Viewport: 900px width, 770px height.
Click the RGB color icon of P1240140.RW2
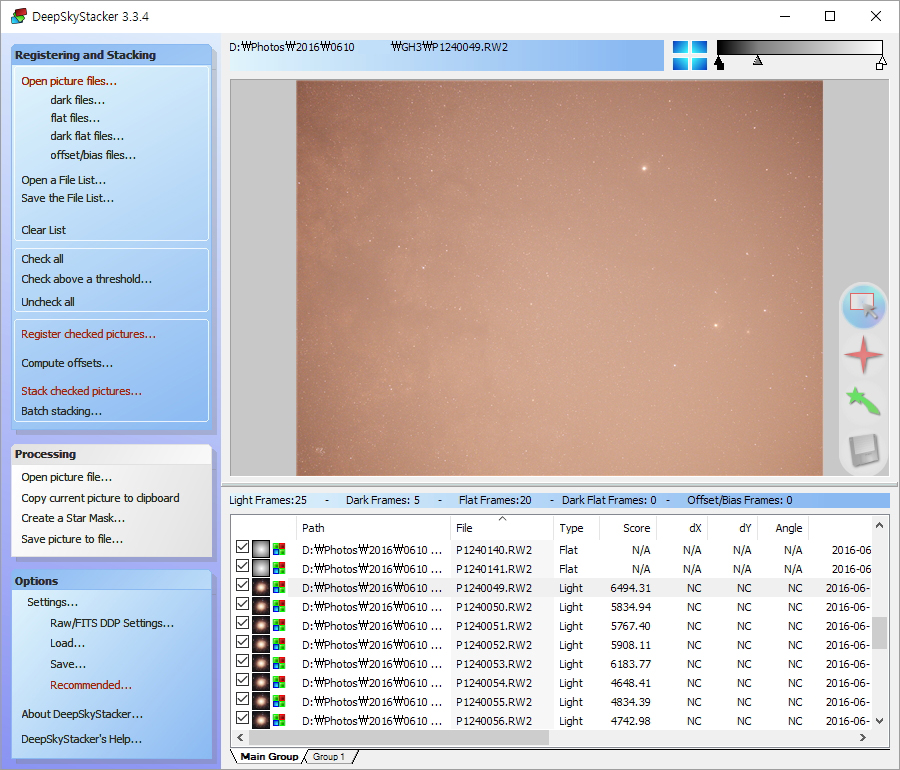click(x=279, y=549)
